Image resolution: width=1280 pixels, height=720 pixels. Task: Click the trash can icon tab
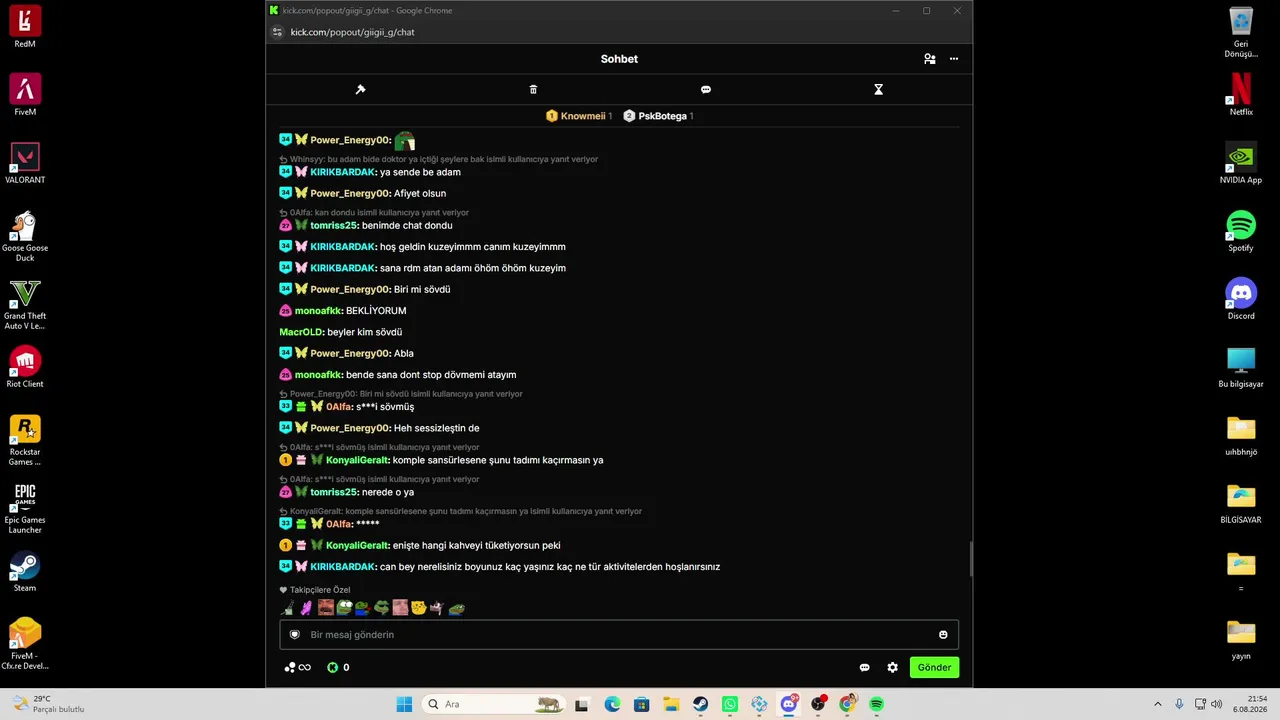[x=533, y=89]
